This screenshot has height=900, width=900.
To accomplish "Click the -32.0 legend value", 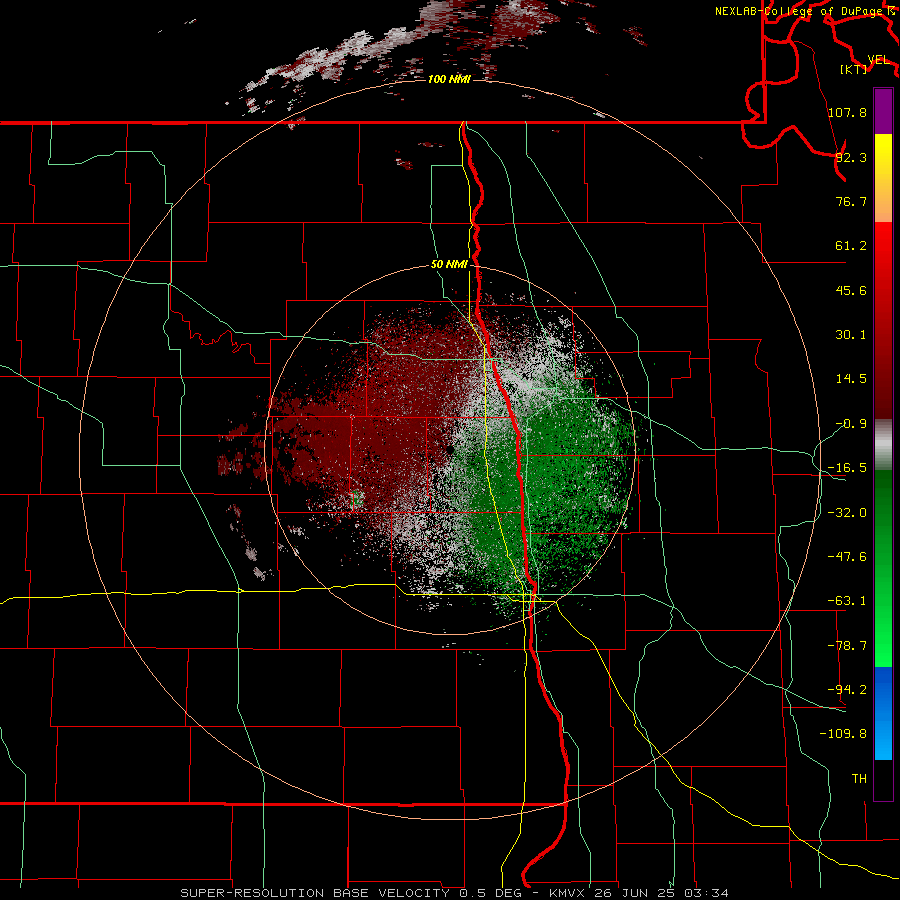I will 847,513.
